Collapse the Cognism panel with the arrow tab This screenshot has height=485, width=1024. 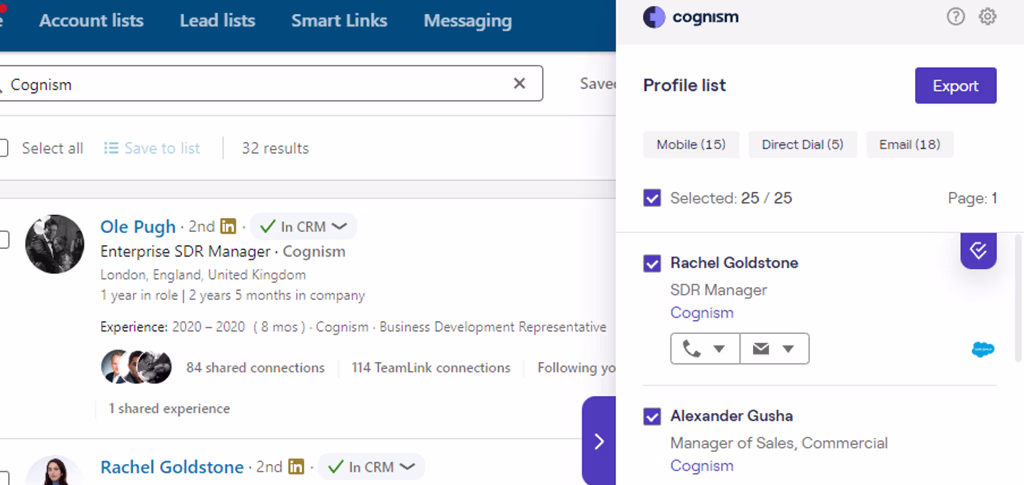599,442
